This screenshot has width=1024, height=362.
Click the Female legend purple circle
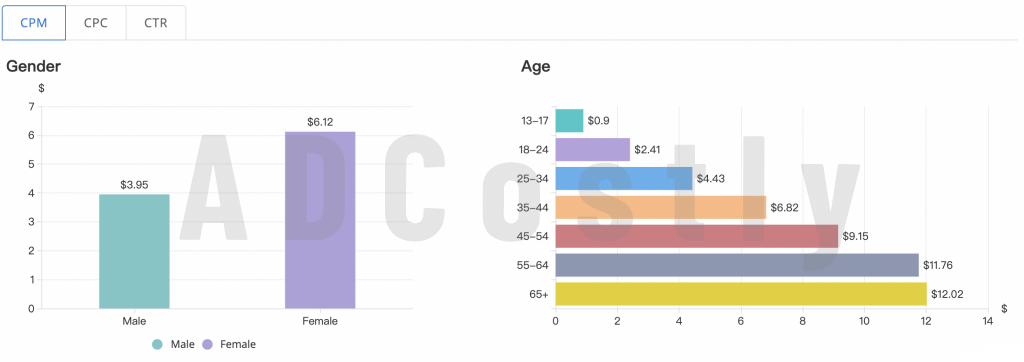click(208, 344)
